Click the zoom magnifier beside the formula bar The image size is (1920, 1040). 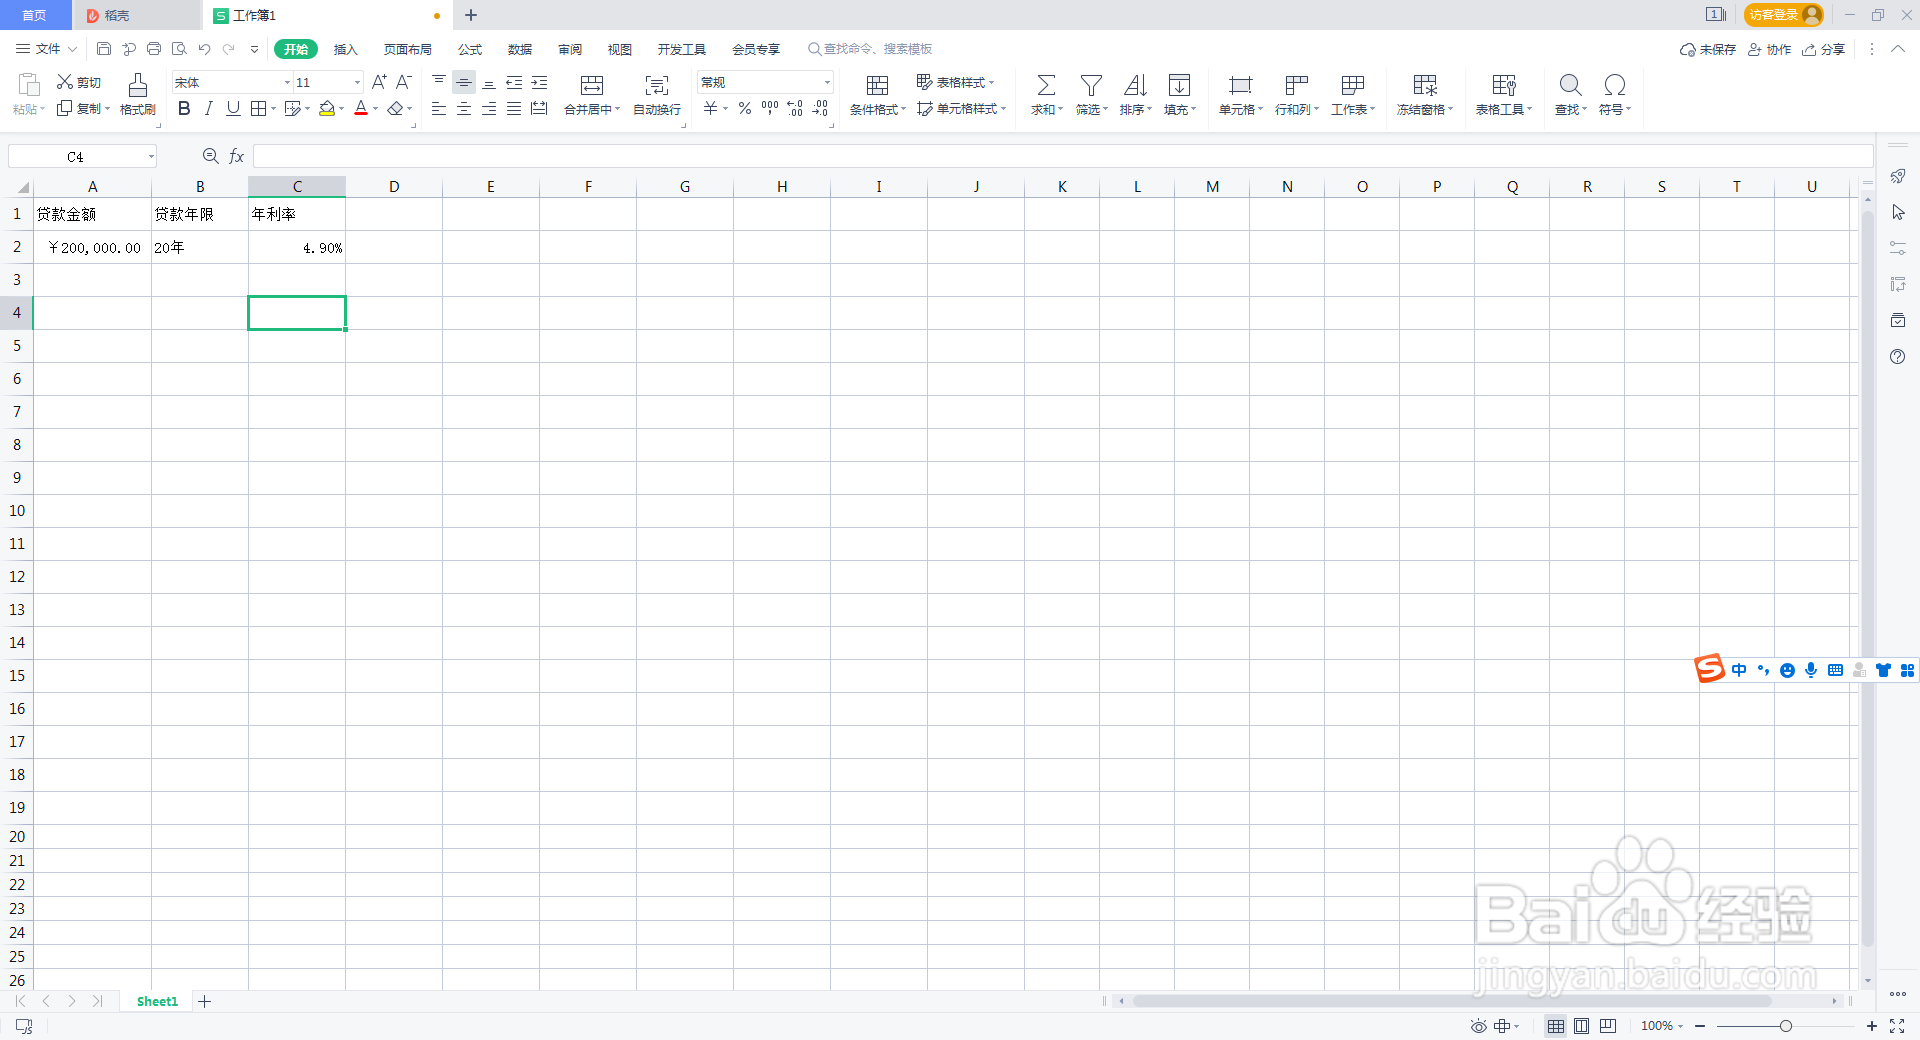[x=210, y=156]
